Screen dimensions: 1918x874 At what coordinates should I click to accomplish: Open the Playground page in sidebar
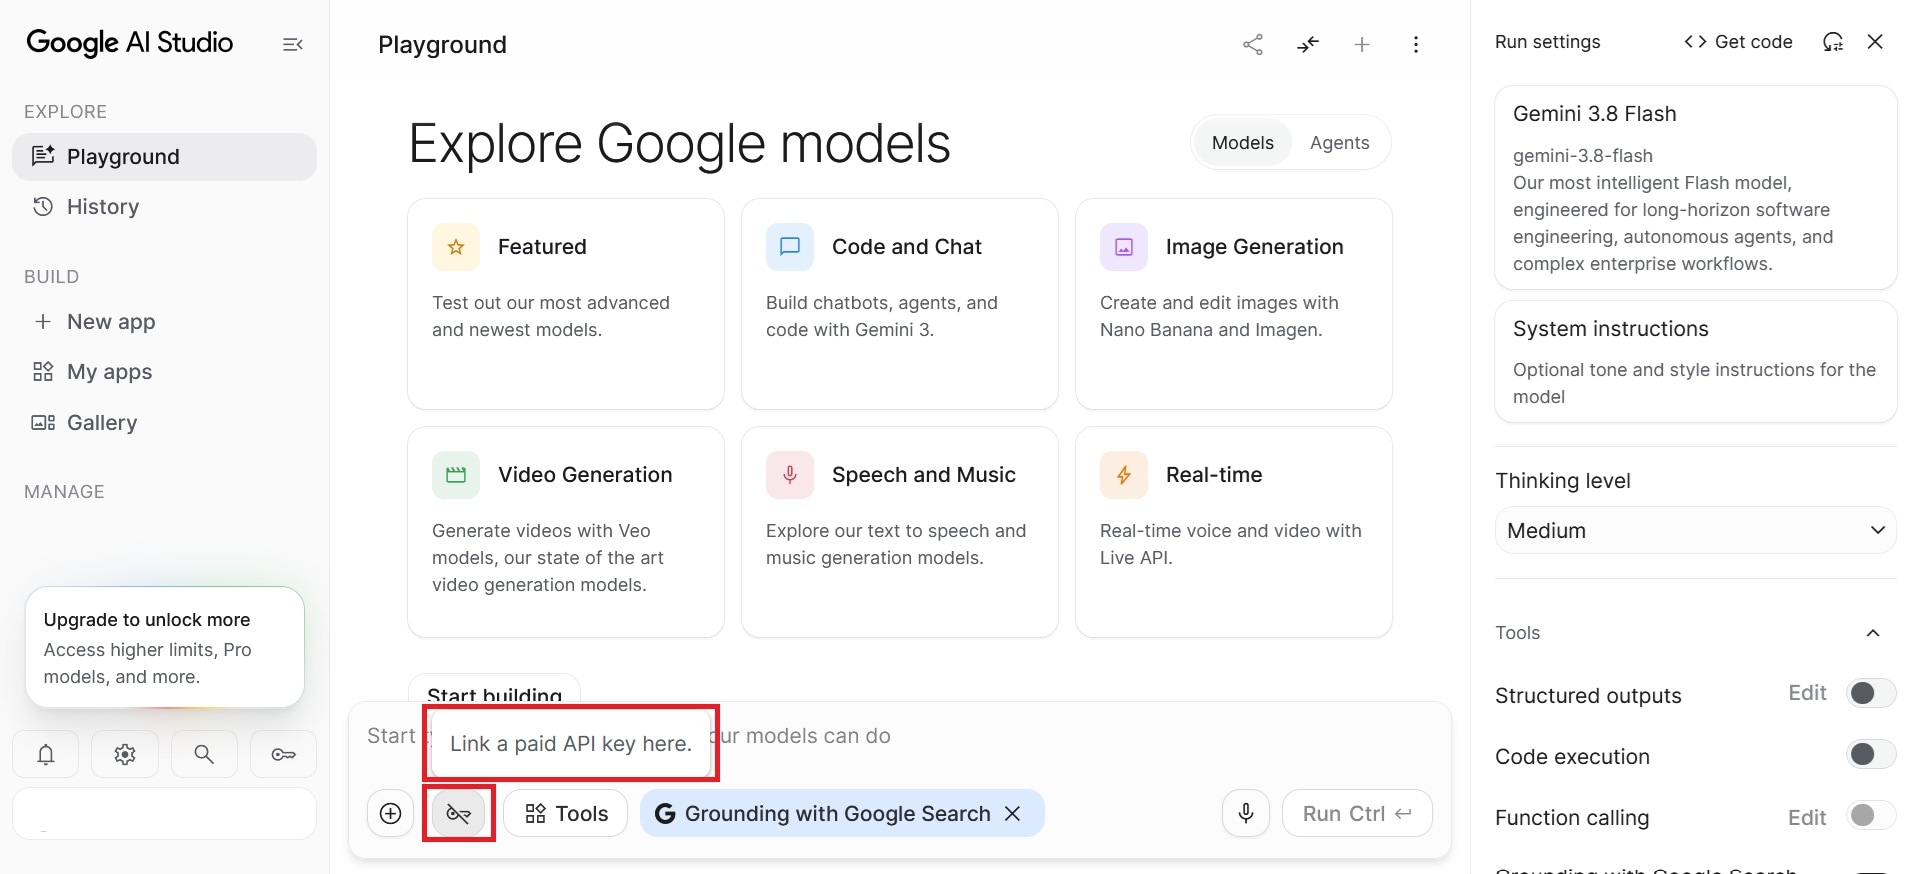[x=164, y=157]
